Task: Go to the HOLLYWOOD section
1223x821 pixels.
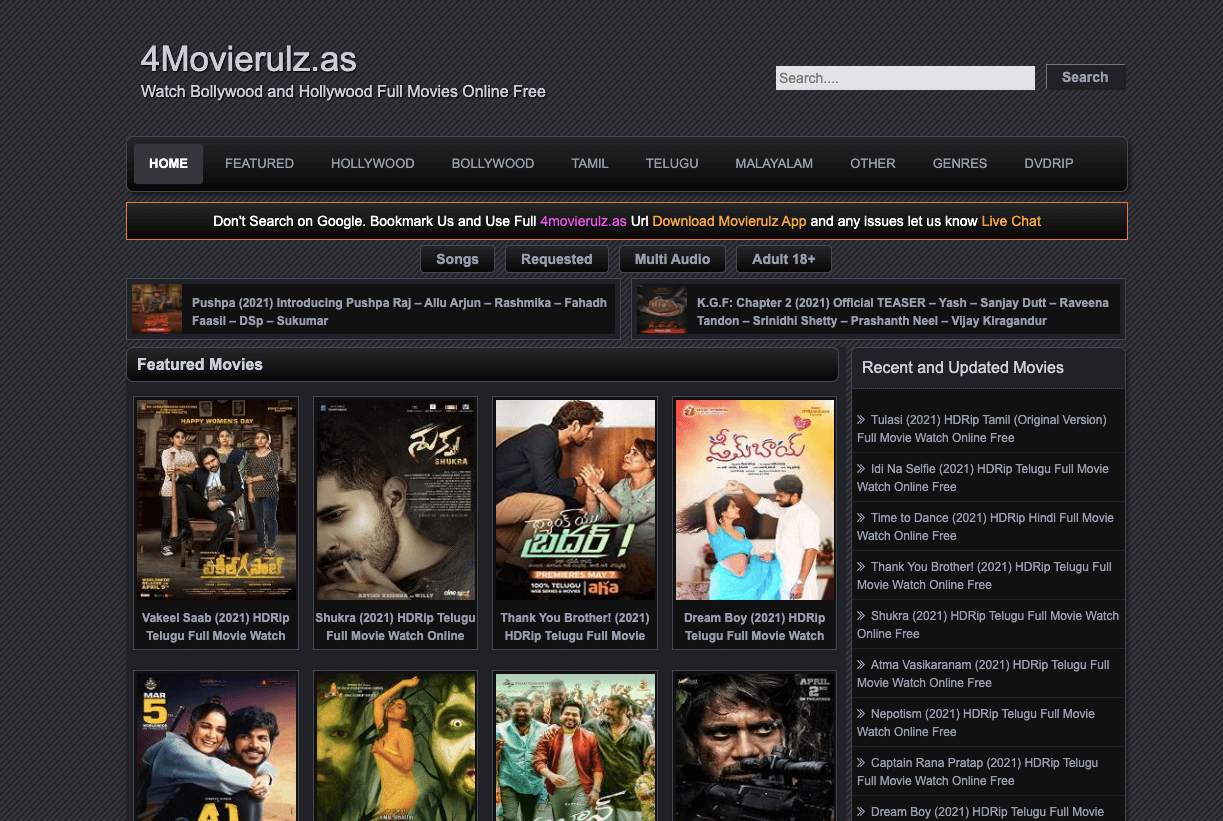Action: (373, 164)
